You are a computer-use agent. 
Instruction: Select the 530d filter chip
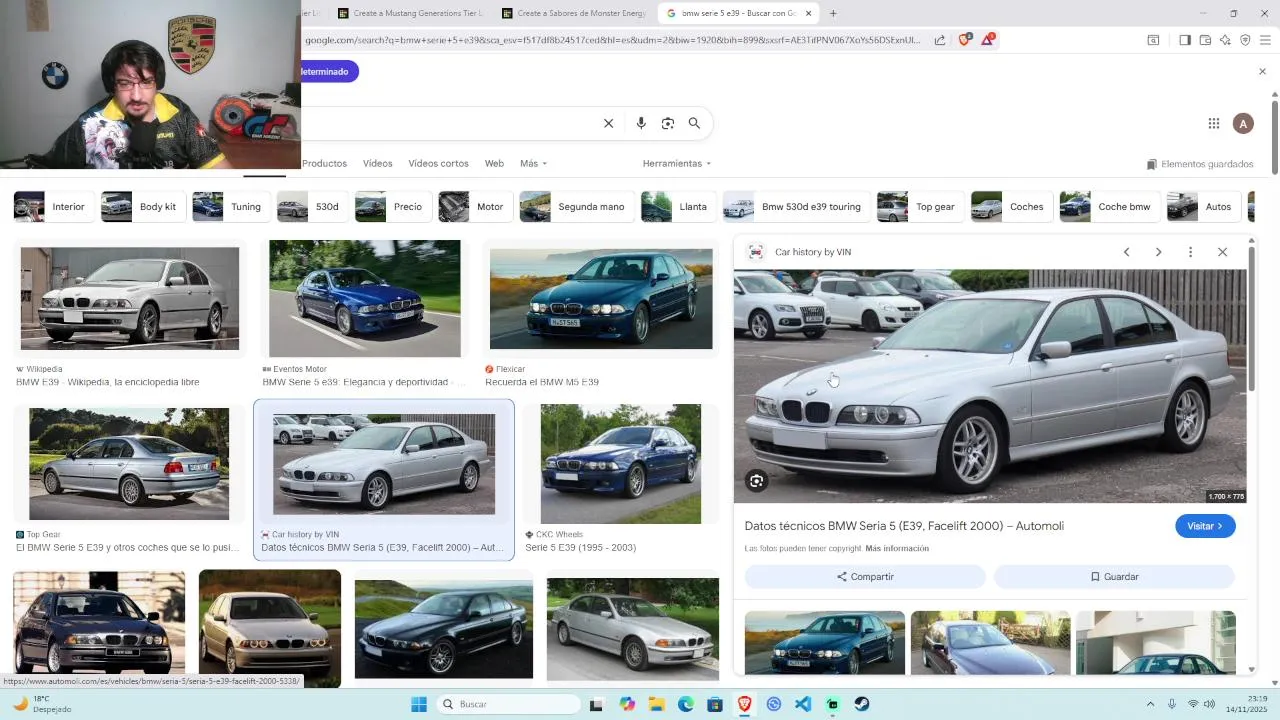[x=312, y=207]
